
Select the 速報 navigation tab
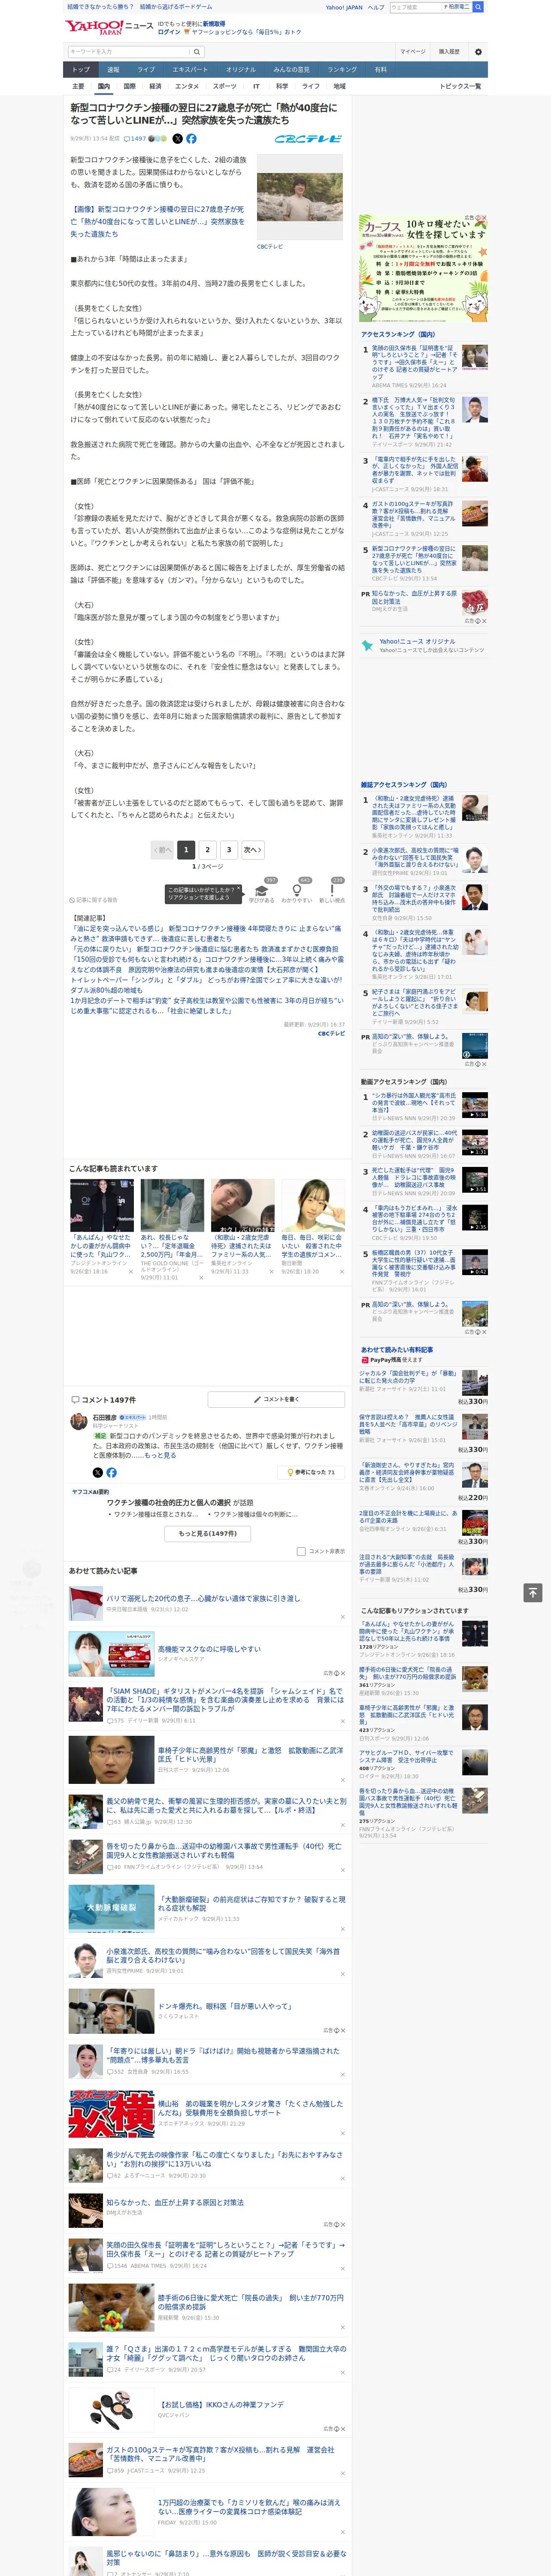[x=113, y=70]
